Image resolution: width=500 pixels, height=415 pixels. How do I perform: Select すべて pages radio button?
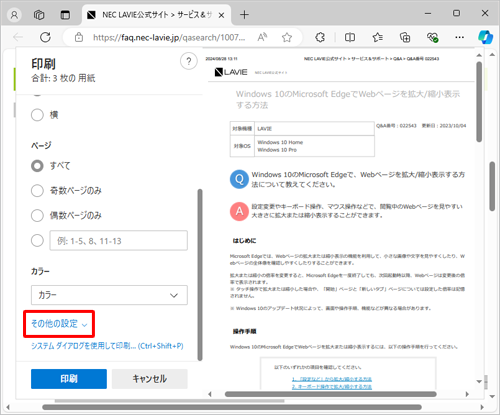pos(37,166)
